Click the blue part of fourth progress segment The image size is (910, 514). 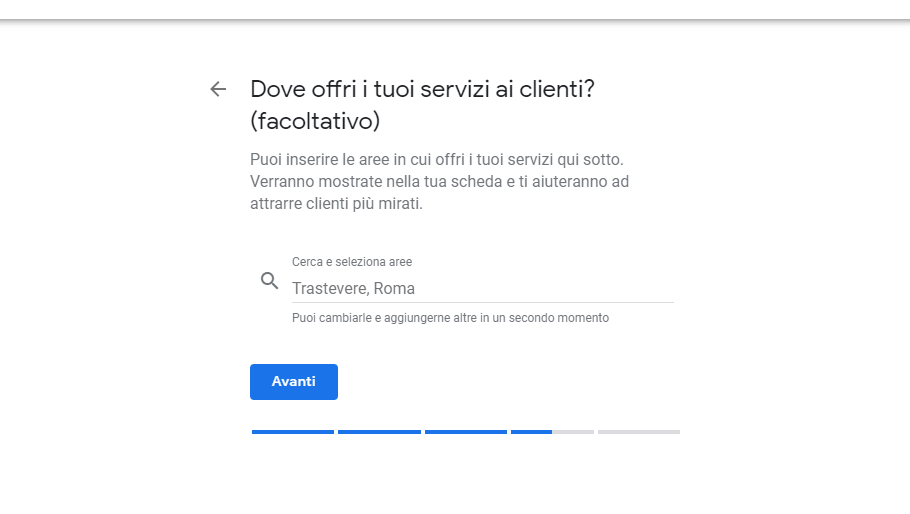tap(531, 432)
